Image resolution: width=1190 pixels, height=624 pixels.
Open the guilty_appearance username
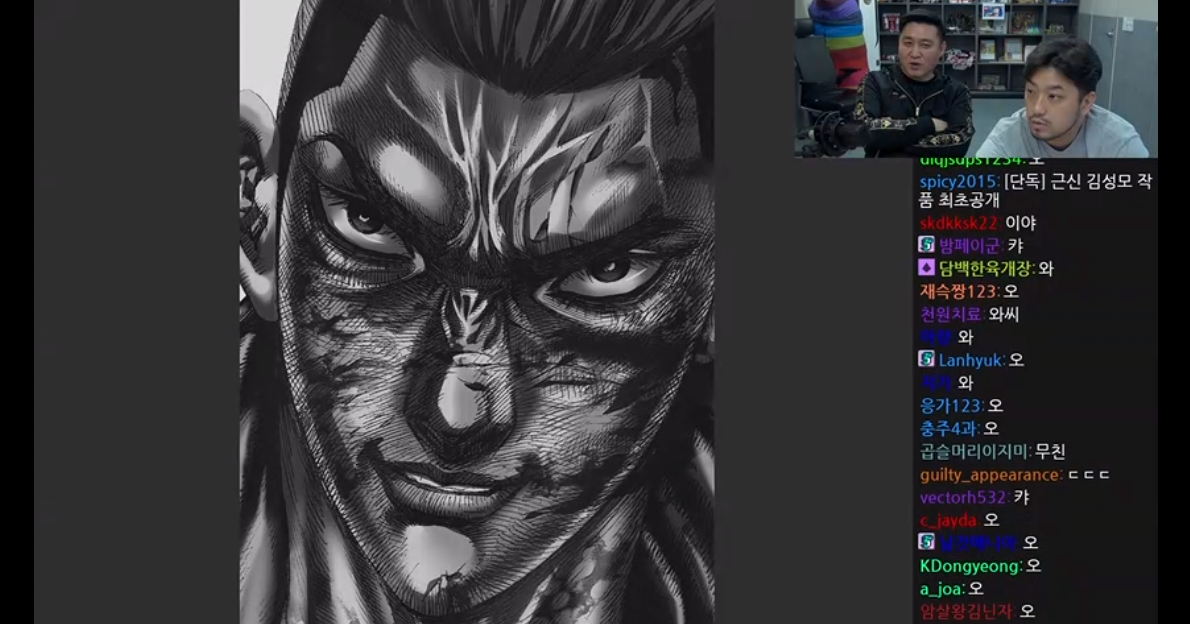(x=989, y=475)
